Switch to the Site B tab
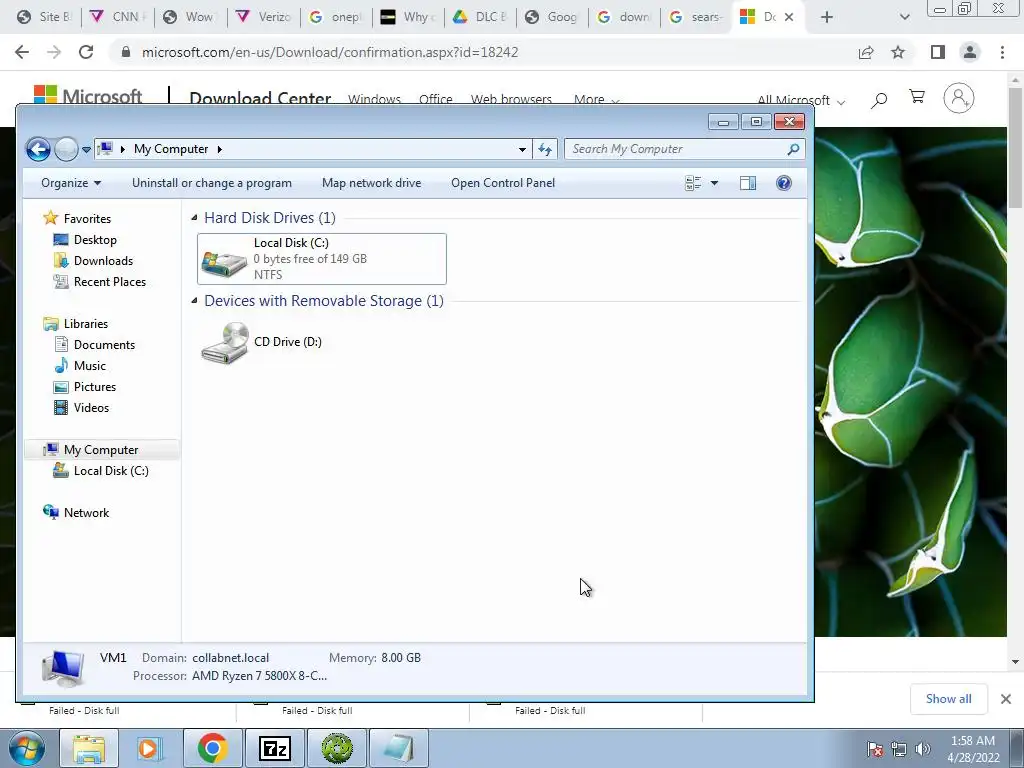 (43, 17)
